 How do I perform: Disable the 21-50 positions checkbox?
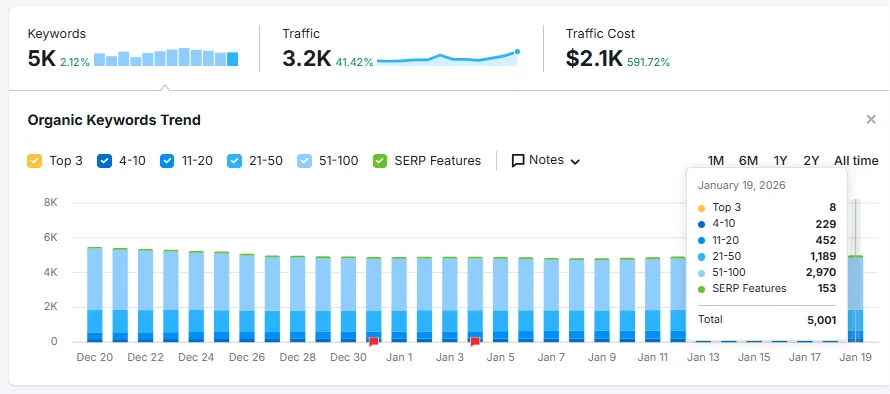tap(233, 161)
